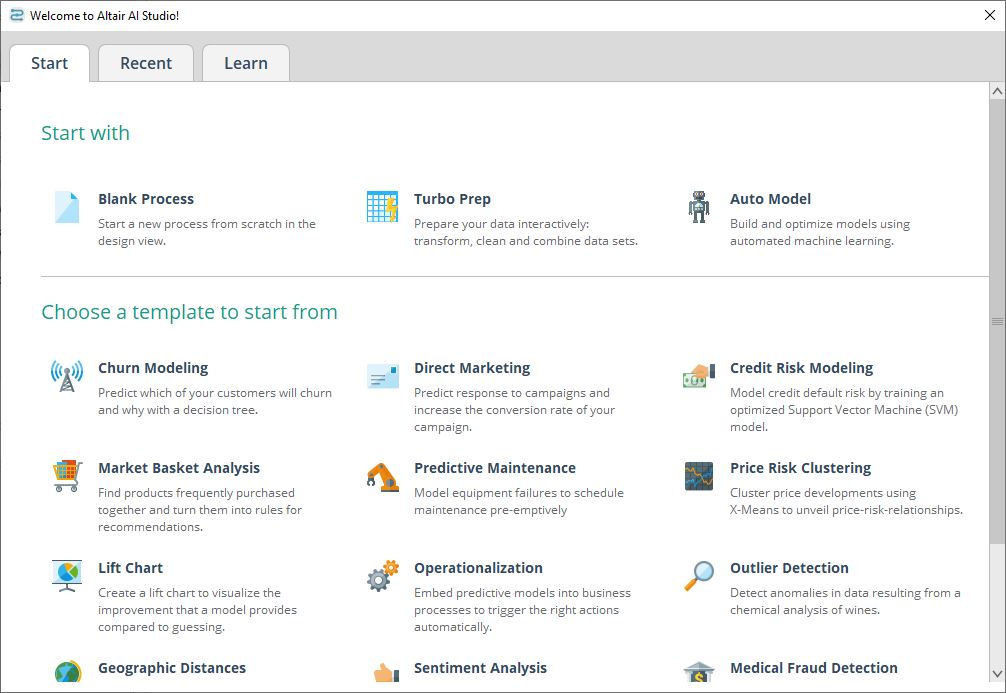This screenshot has height=693, width=1006.
Task: Select the Blank Process icon
Action: 66,207
